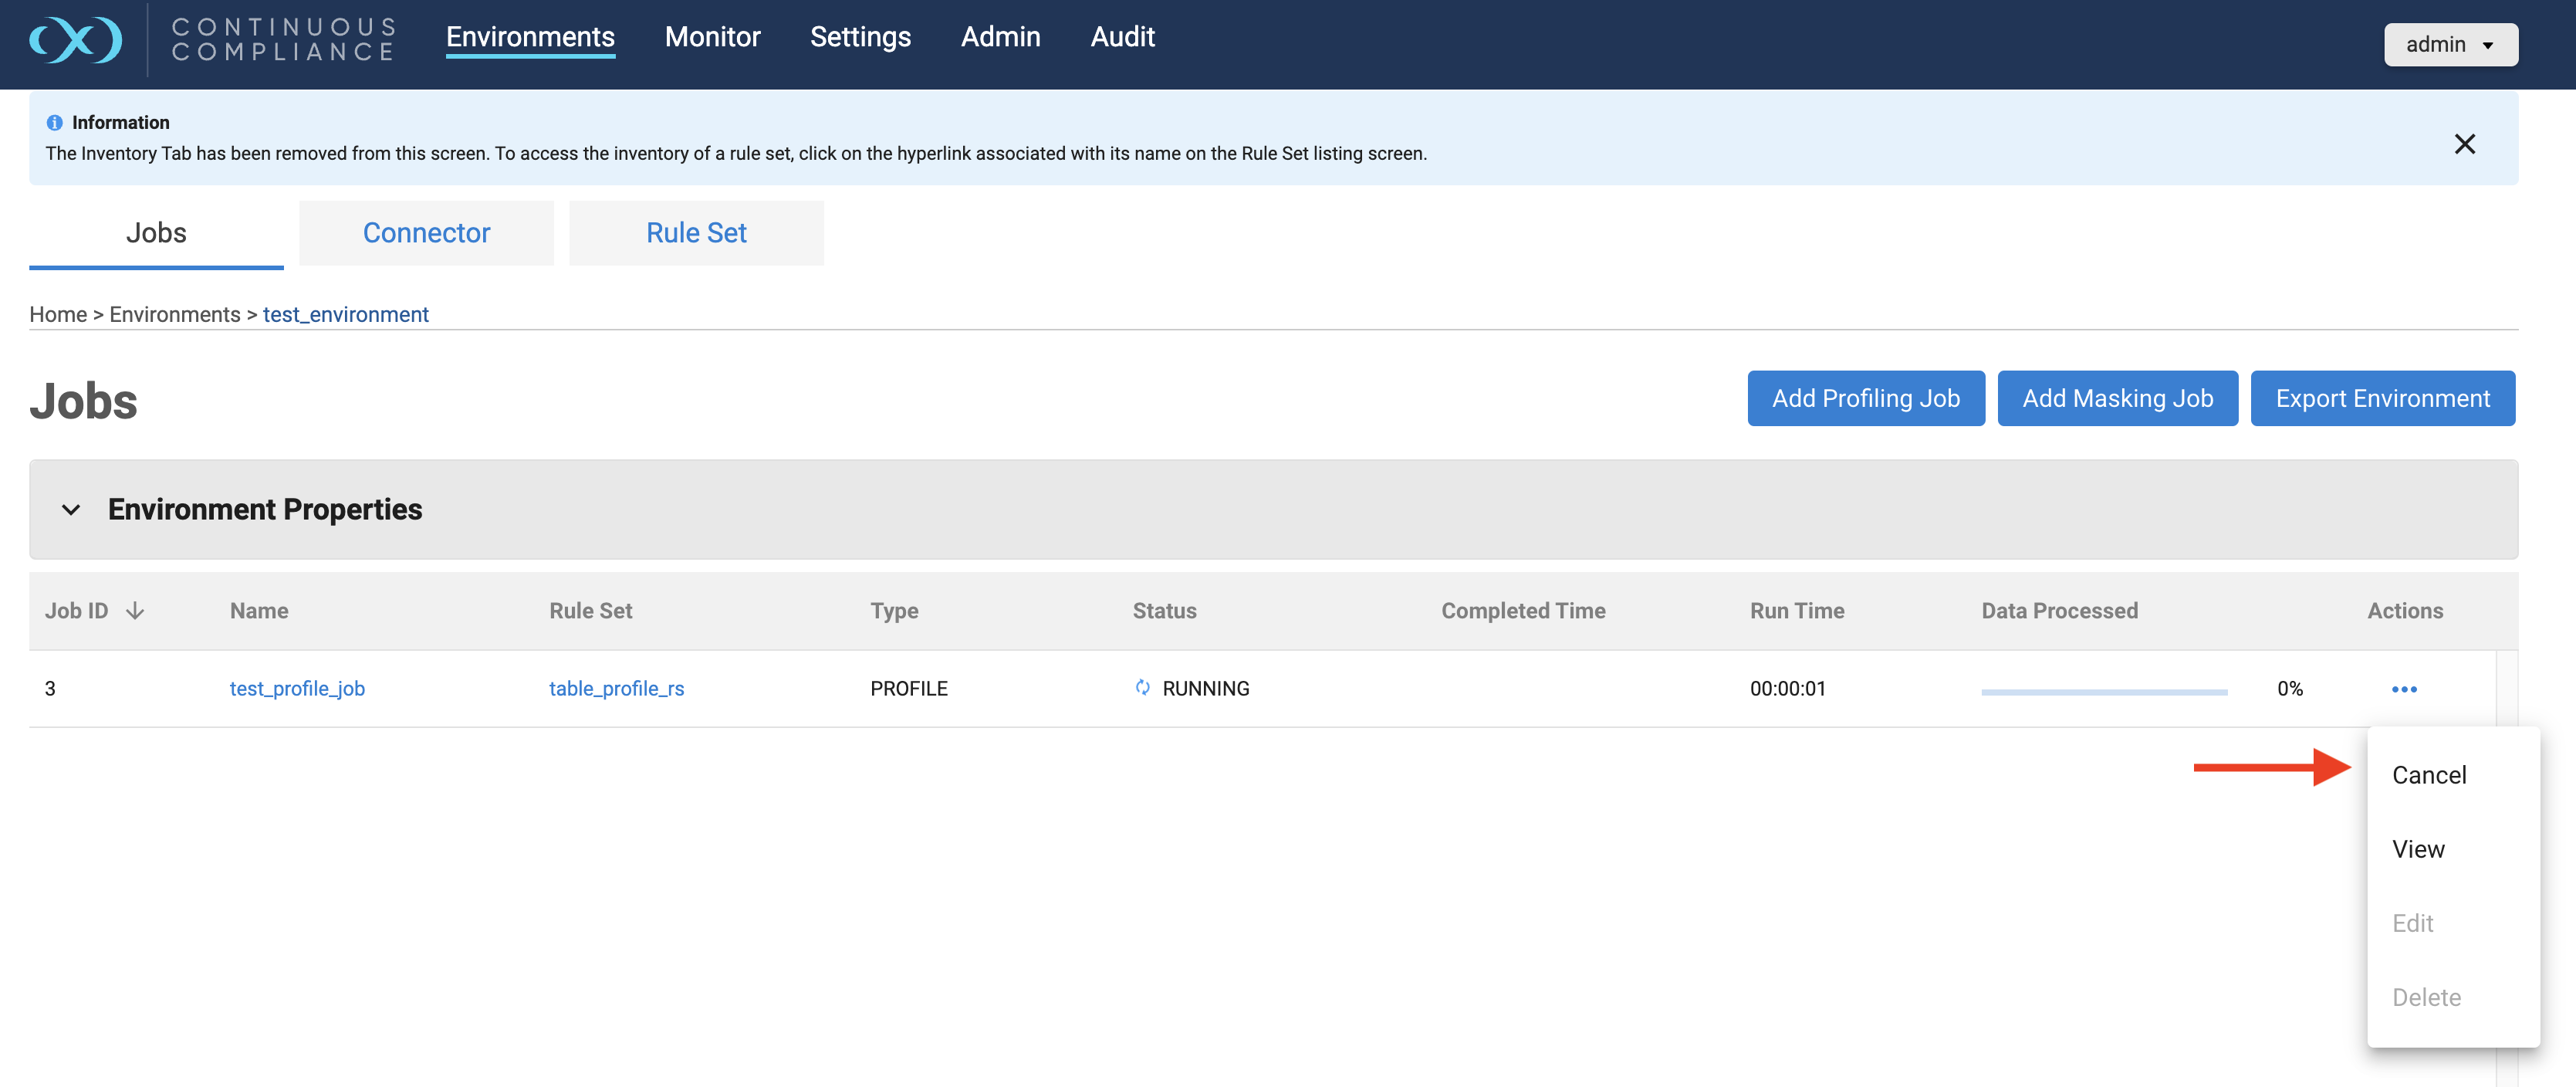Collapse the Environment Properties chevron

click(71, 510)
